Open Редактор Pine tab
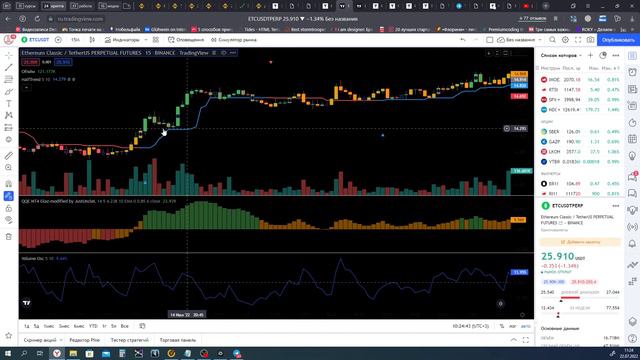This screenshot has height=360, width=640. click(x=84, y=340)
